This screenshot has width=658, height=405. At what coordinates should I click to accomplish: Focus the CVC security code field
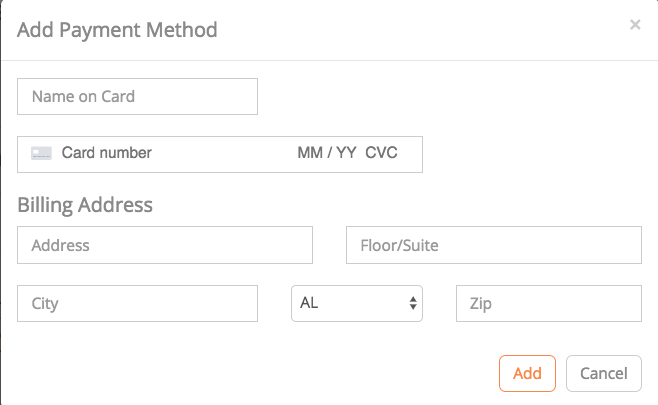[x=381, y=154]
